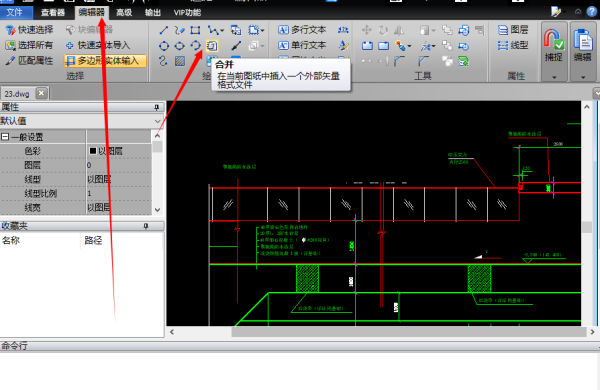Click the fillet corner tool icon
The image size is (600, 390).
399,61
